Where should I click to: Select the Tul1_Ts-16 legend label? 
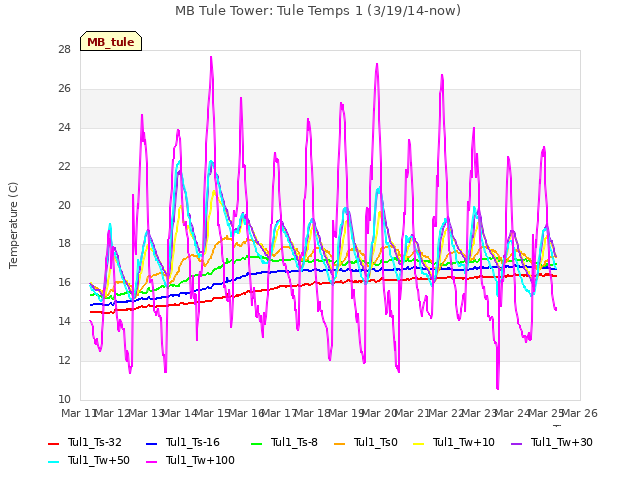193,442
